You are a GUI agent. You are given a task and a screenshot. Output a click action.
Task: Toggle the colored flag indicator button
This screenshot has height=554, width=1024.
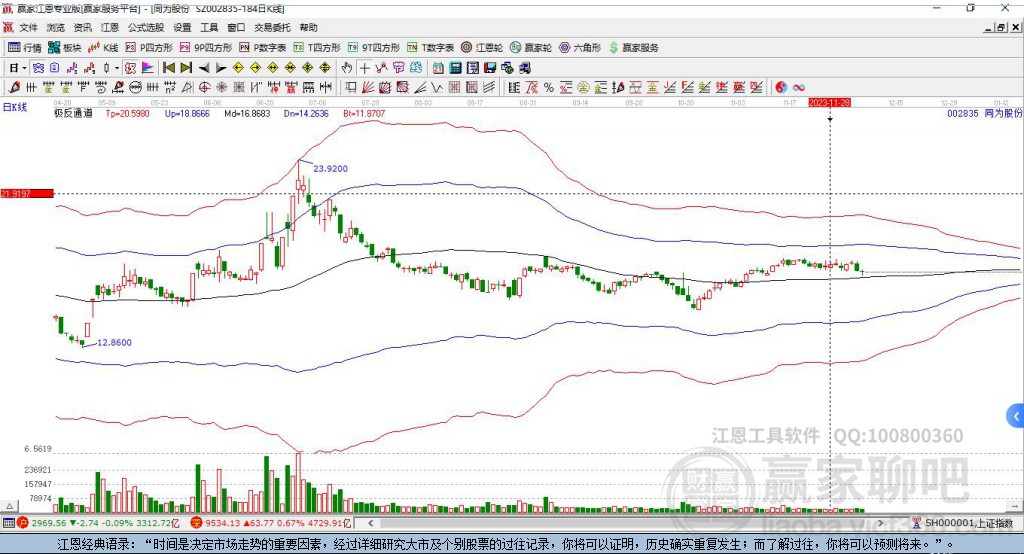click(148, 67)
